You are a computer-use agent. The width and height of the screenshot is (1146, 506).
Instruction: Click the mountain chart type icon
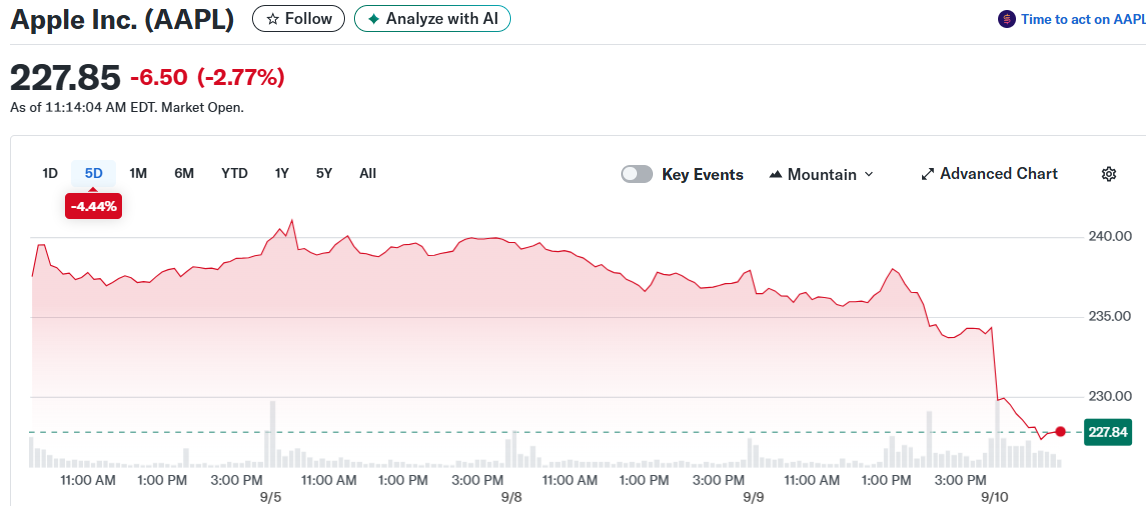(x=776, y=175)
